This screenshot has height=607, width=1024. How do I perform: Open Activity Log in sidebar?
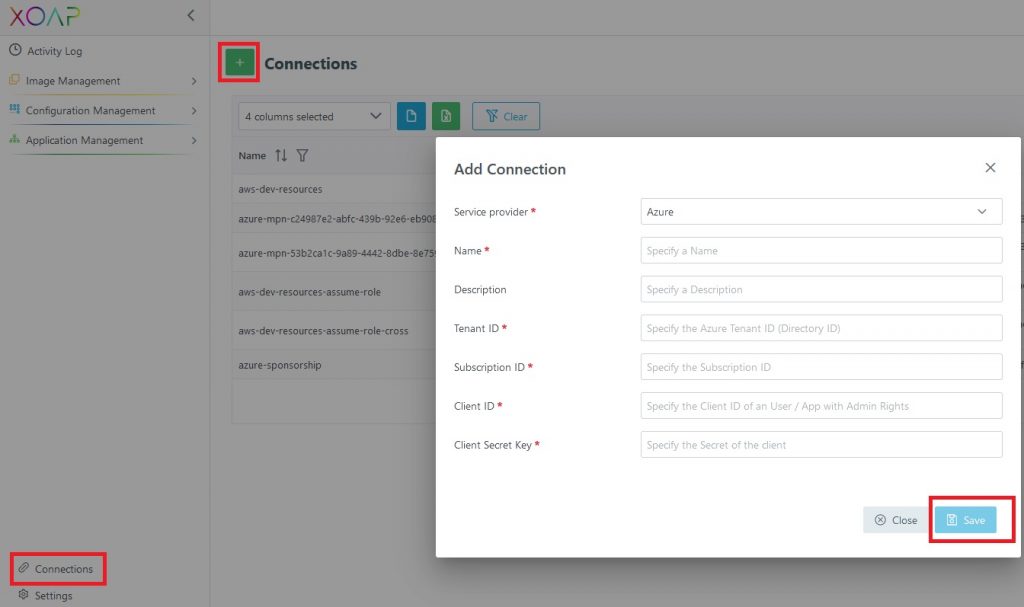click(x=54, y=51)
